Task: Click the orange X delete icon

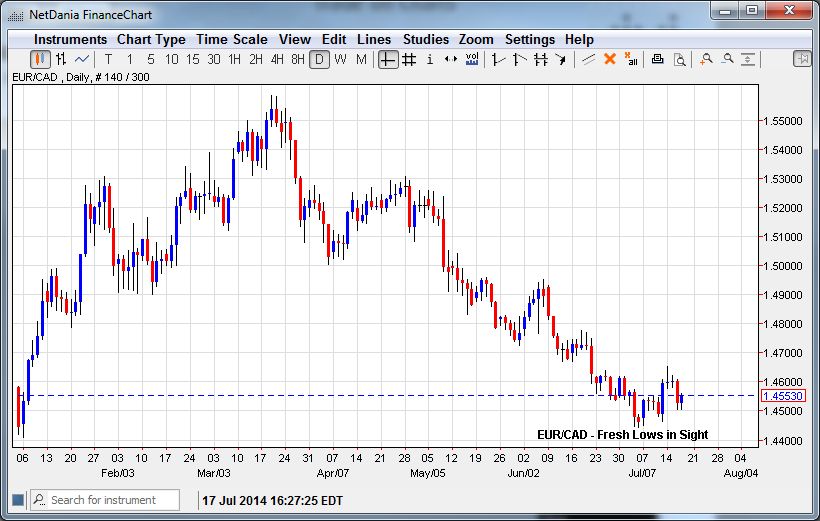Action: pyautogui.click(x=609, y=59)
